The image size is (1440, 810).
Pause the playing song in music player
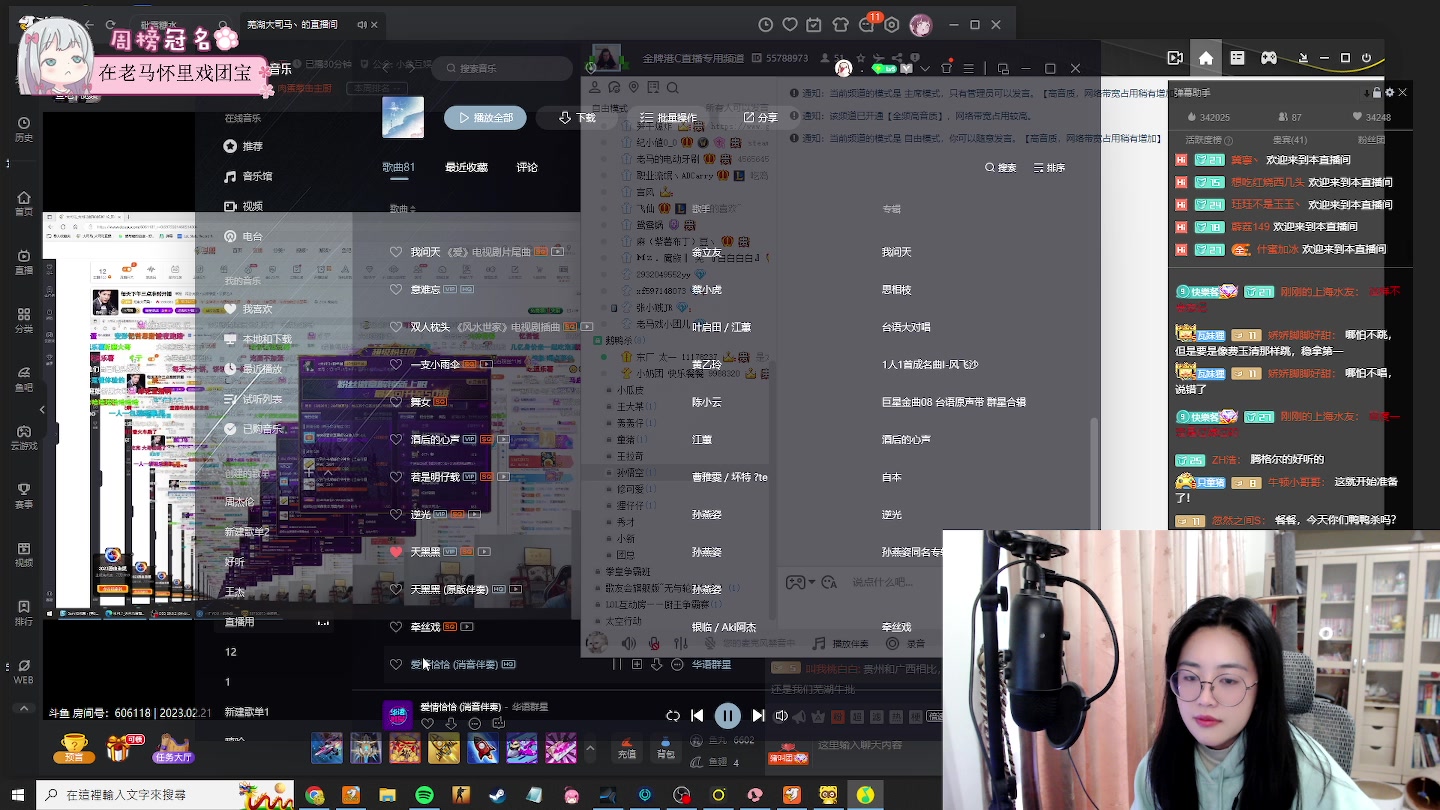point(727,715)
